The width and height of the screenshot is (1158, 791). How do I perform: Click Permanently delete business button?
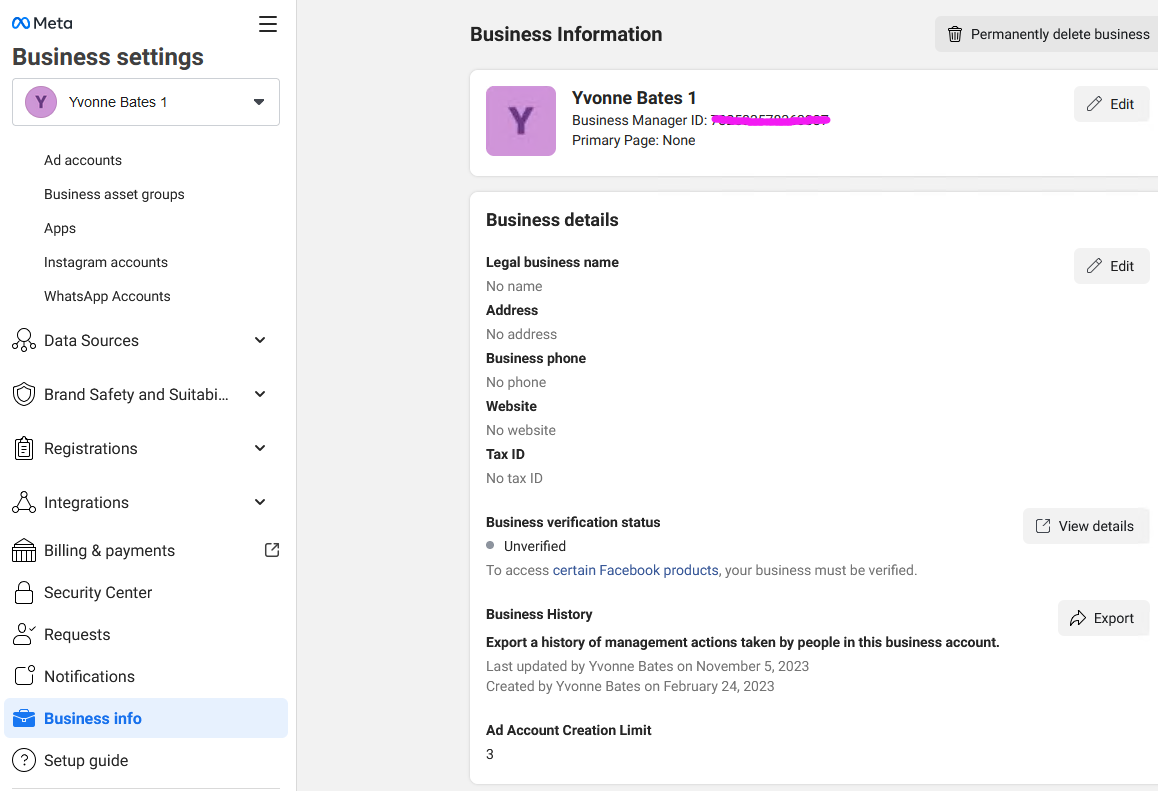point(1047,34)
